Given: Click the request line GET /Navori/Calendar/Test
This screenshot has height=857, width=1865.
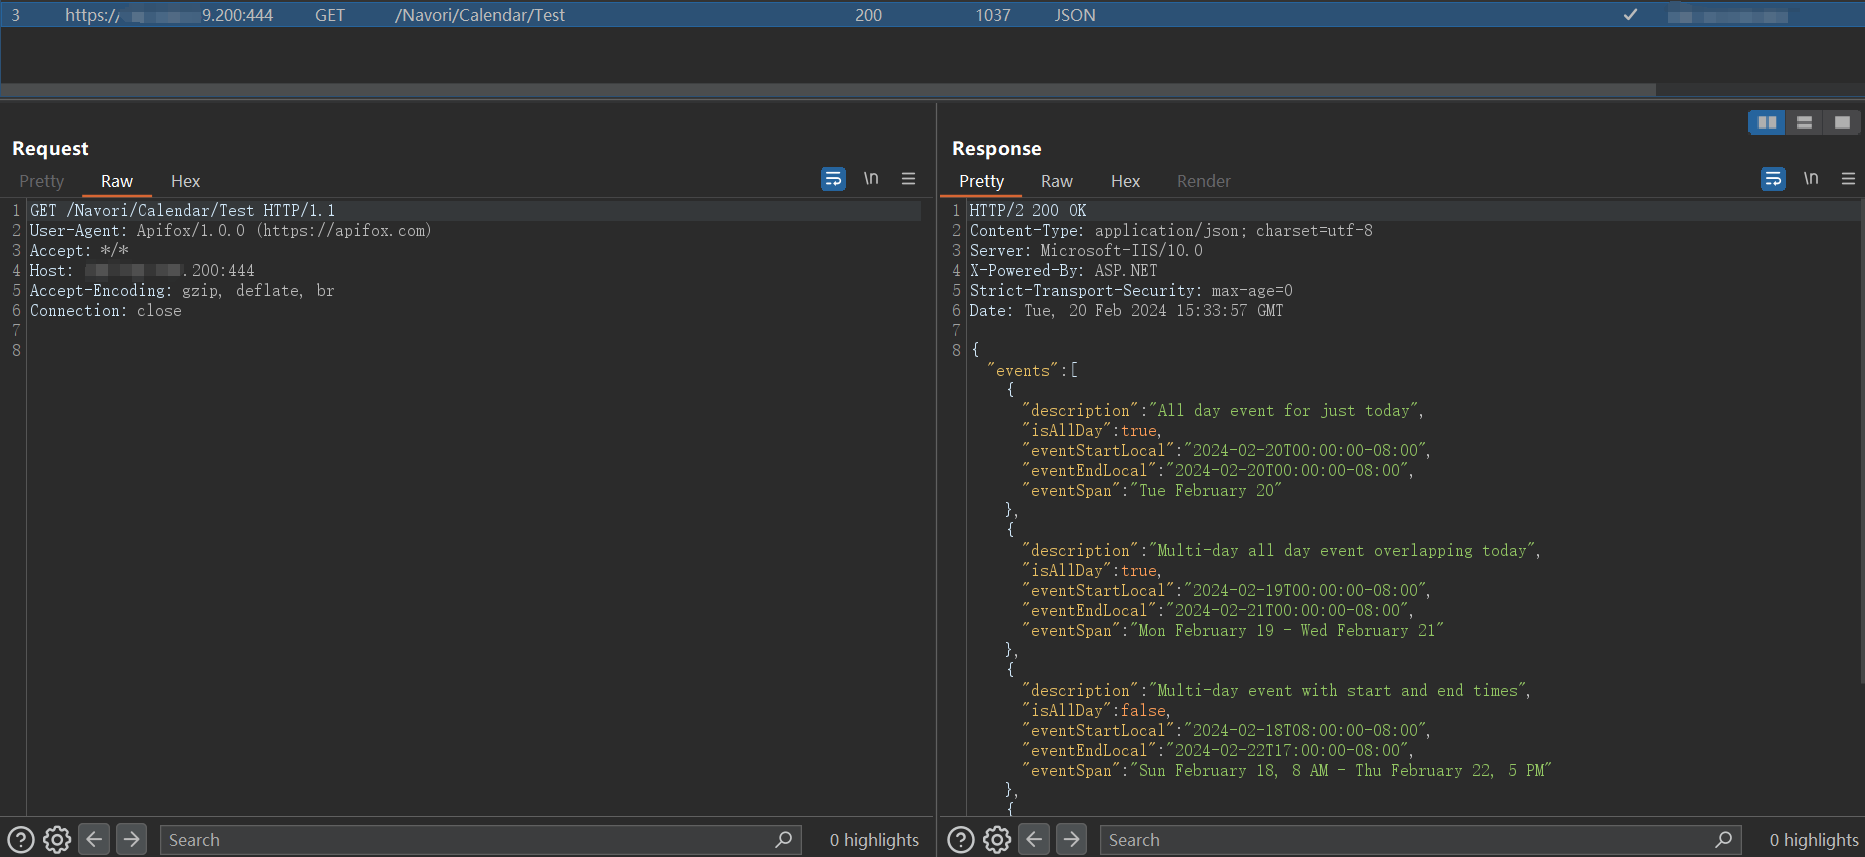Looking at the screenshot, I should 182,210.
